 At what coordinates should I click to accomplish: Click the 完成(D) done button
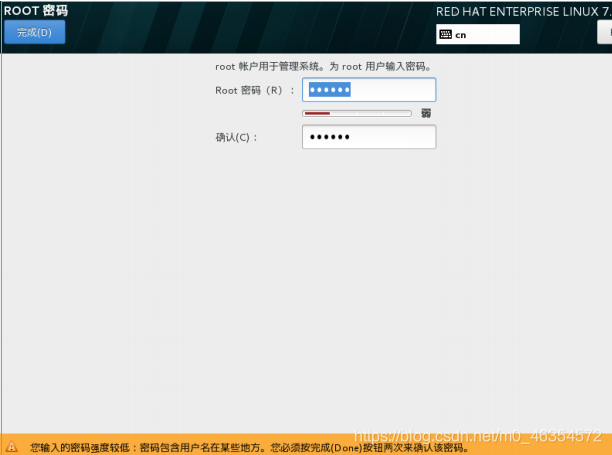(x=34, y=32)
